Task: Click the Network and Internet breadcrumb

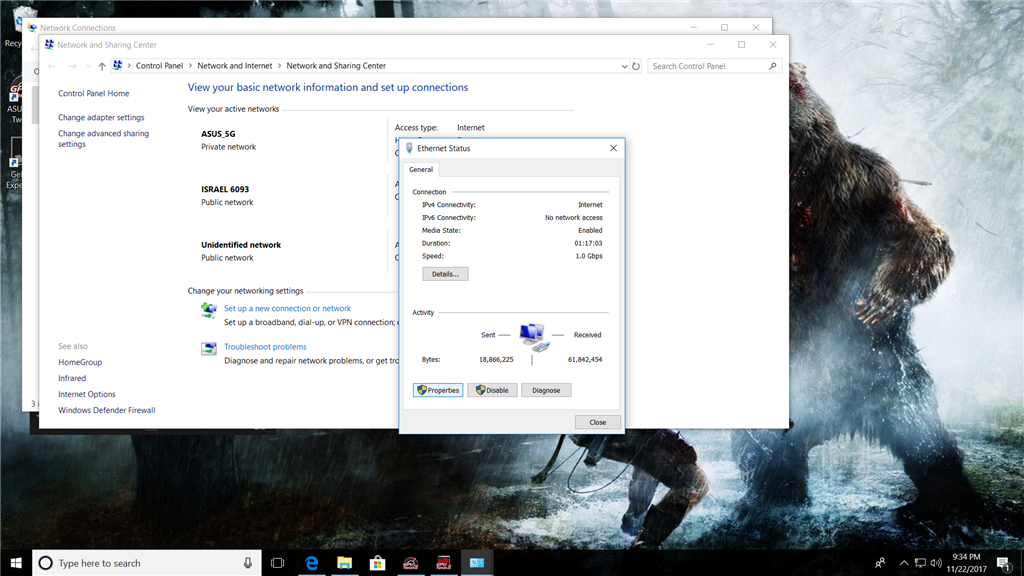Action: tap(234, 66)
